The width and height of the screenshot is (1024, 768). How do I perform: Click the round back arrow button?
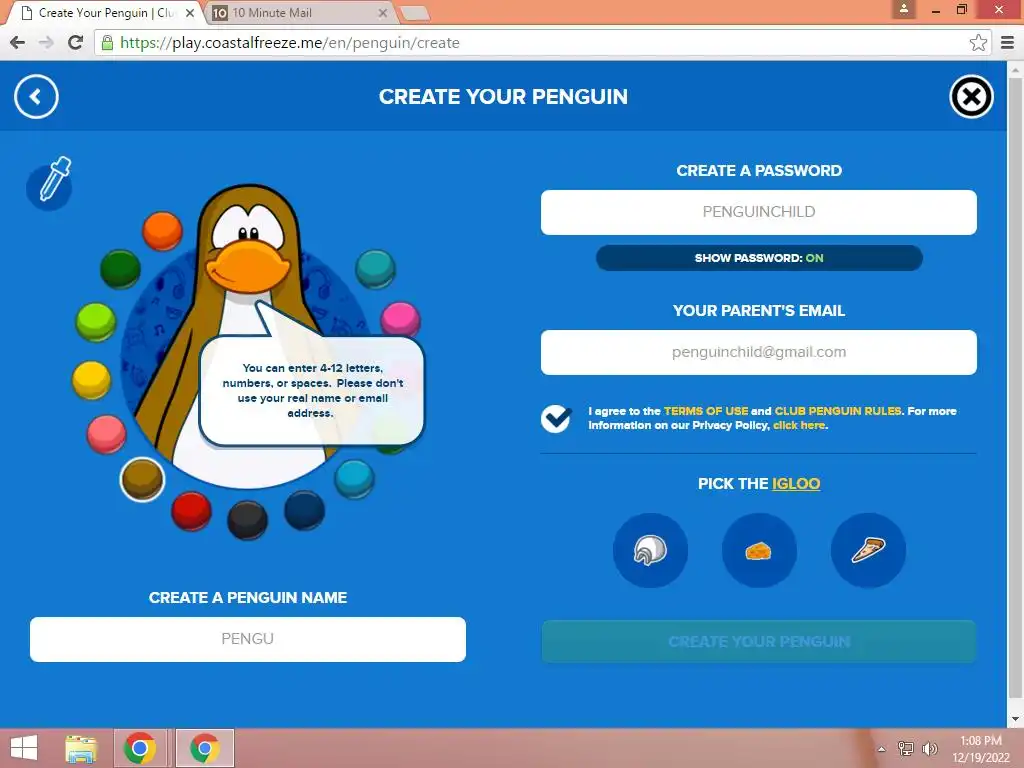tap(36, 97)
